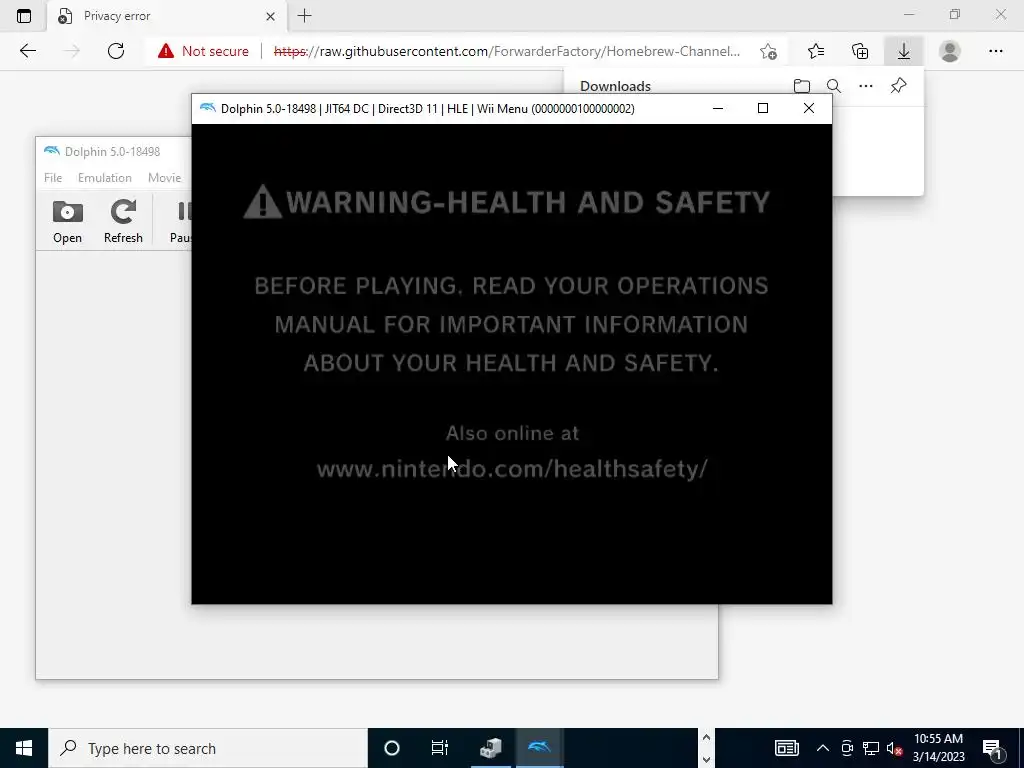1024x768 pixels.
Task: Open Edge Settings and more menu
Action: pyautogui.click(x=995, y=51)
